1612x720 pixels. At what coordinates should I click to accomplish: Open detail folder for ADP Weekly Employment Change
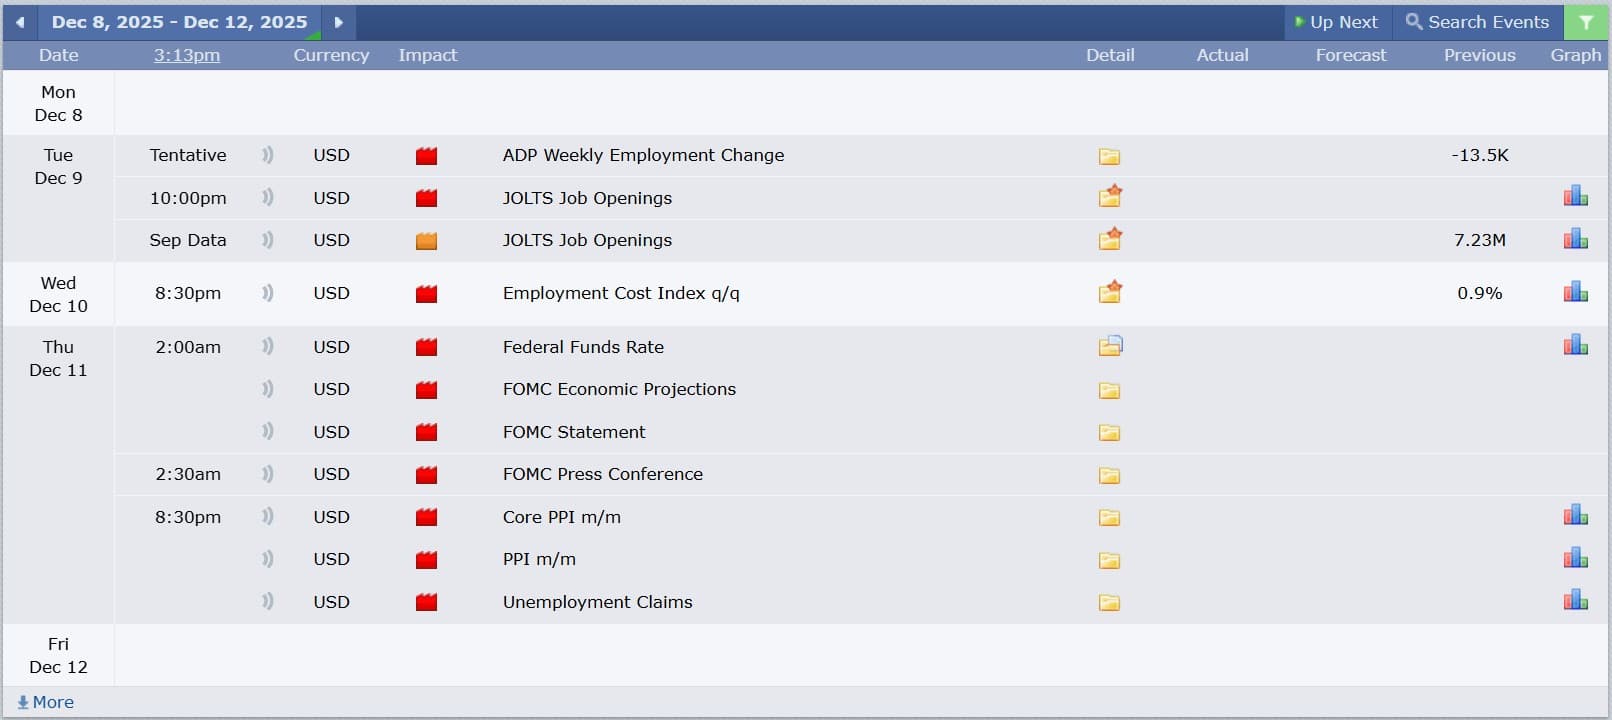click(x=1109, y=156)
